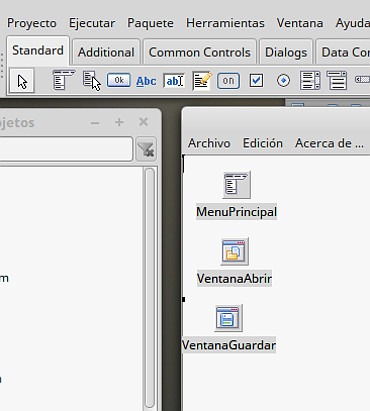Choose the TLabel 'Abc' component

click(x=146, y=81)
